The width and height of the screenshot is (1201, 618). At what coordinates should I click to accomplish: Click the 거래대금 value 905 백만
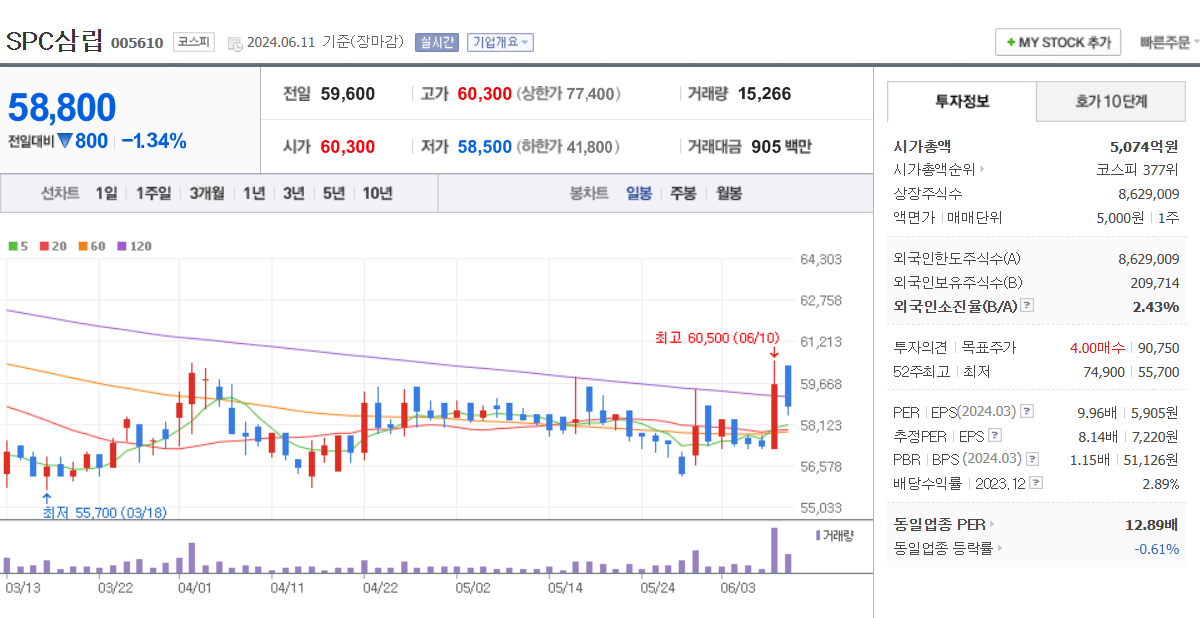point(781,147)
